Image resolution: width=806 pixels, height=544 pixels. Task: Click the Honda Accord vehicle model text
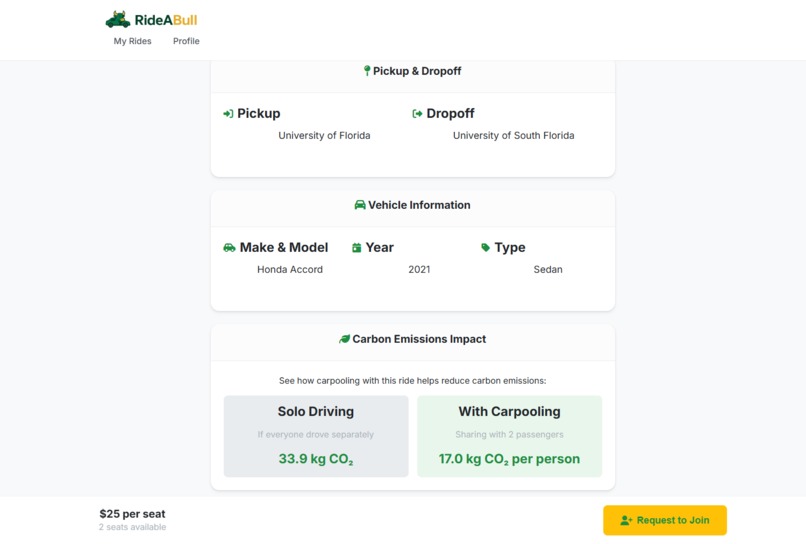[x=290, y=269]
